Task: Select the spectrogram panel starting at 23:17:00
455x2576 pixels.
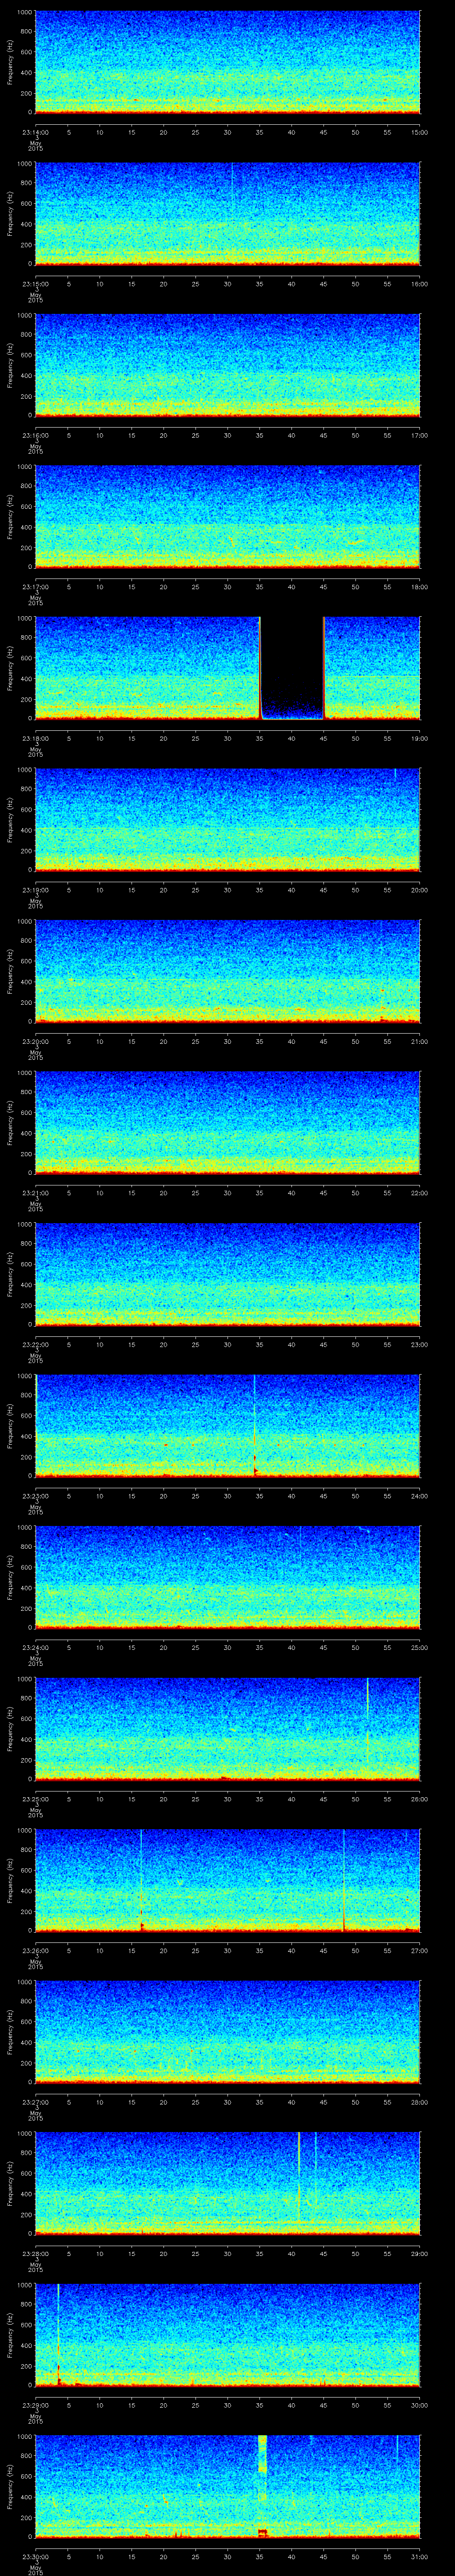Action: pos(227,517)
